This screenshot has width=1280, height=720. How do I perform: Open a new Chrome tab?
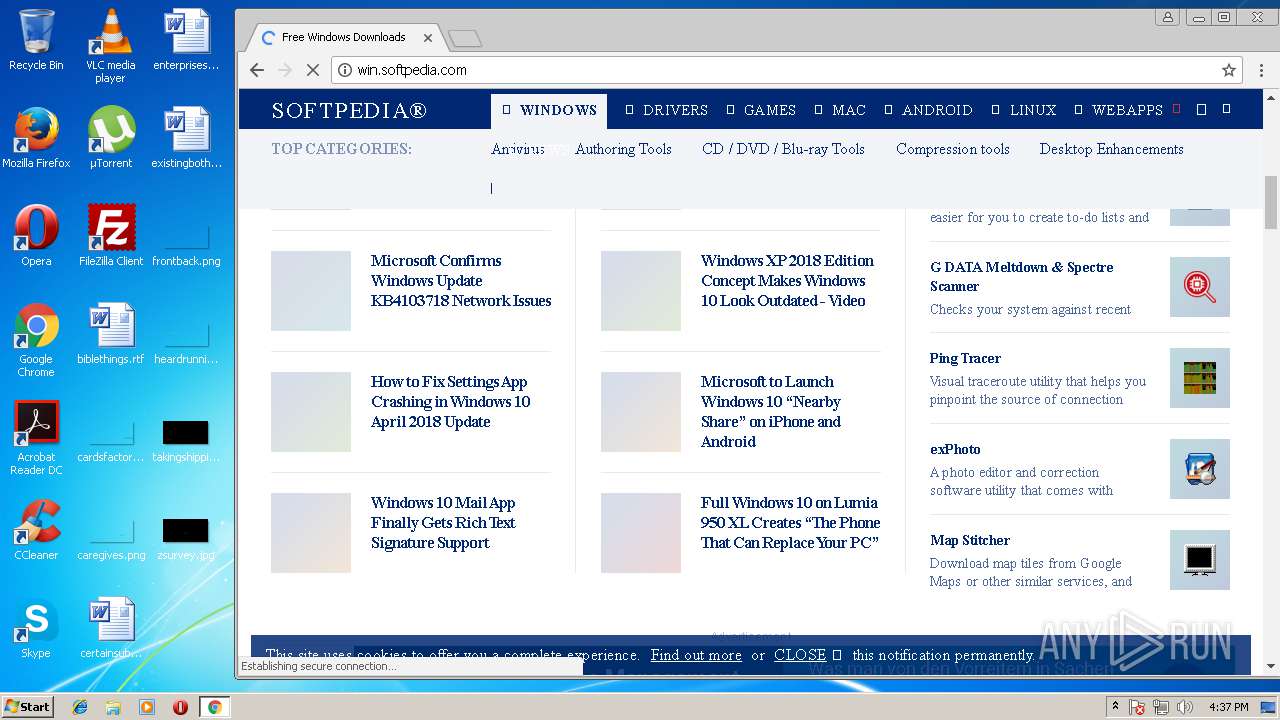point(465,39)
